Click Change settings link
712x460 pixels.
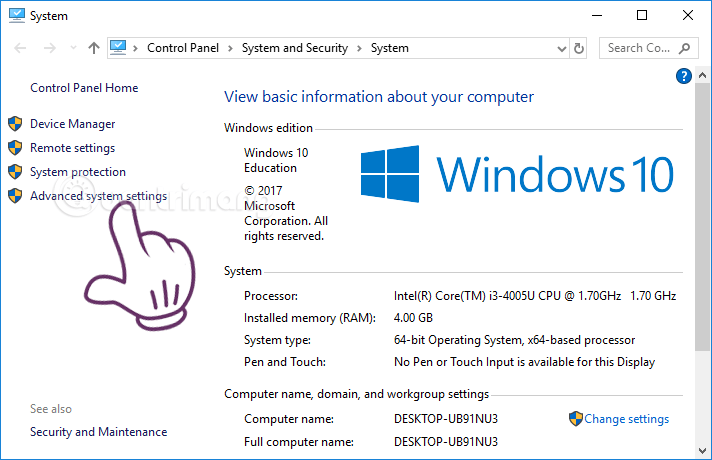pyautogui.click(x=627, y=419)
